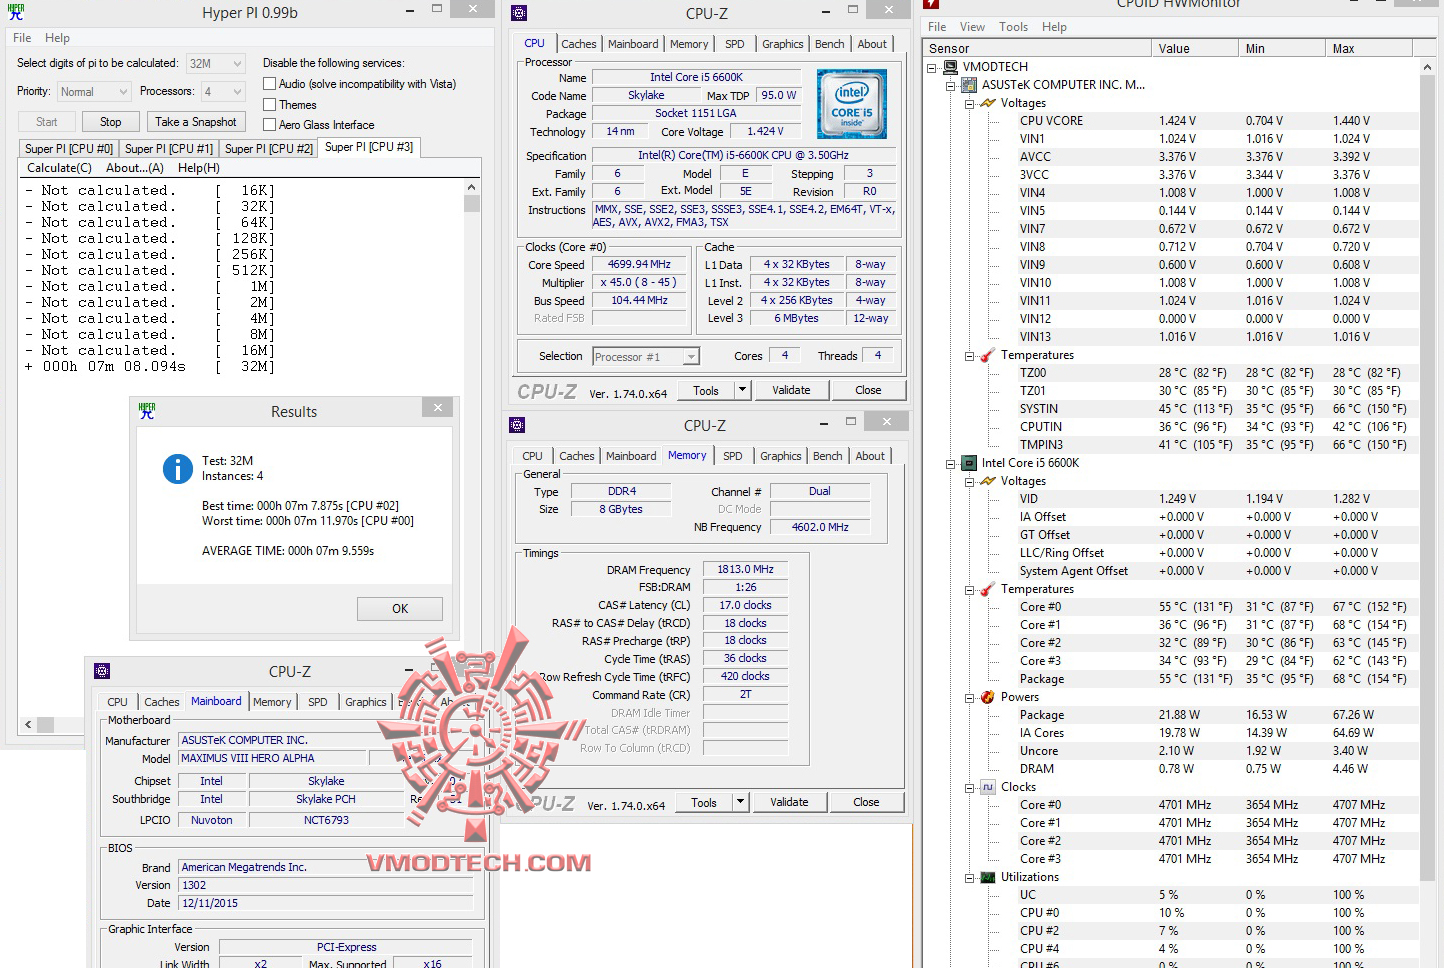Collapse the Utilizations tree section
Viewport: 1444px width, 968px height.
(x=970, y=877)
